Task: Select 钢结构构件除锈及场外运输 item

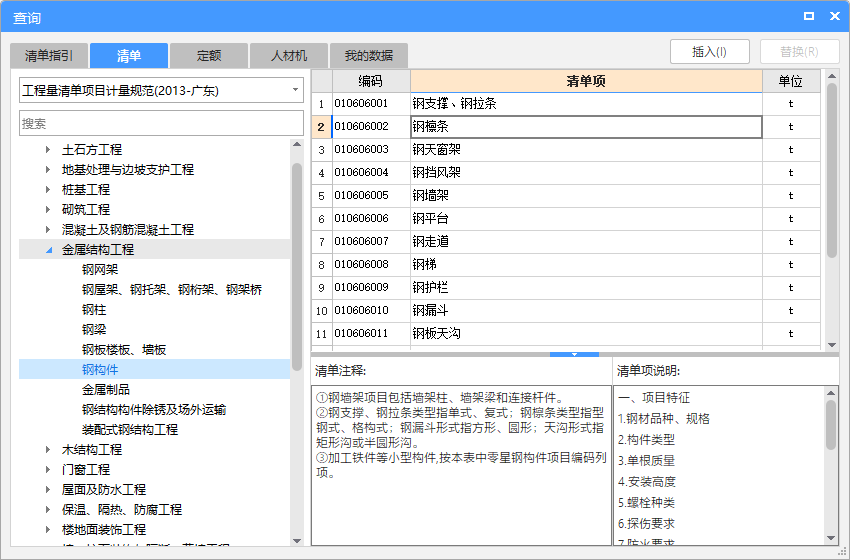Action: point(154,409)
